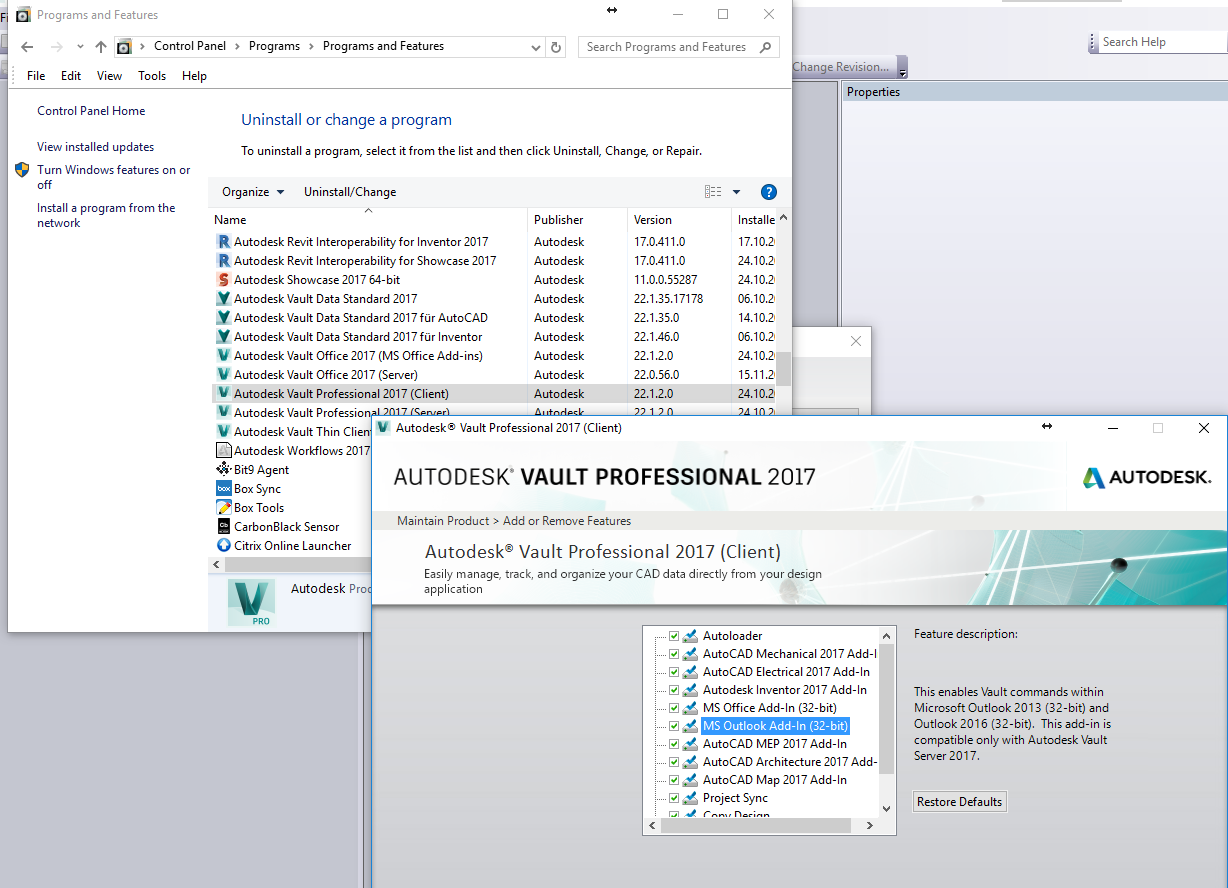Open the Tools menu
This screenshot has height=888, width=1228.
[x=151, y=75]
